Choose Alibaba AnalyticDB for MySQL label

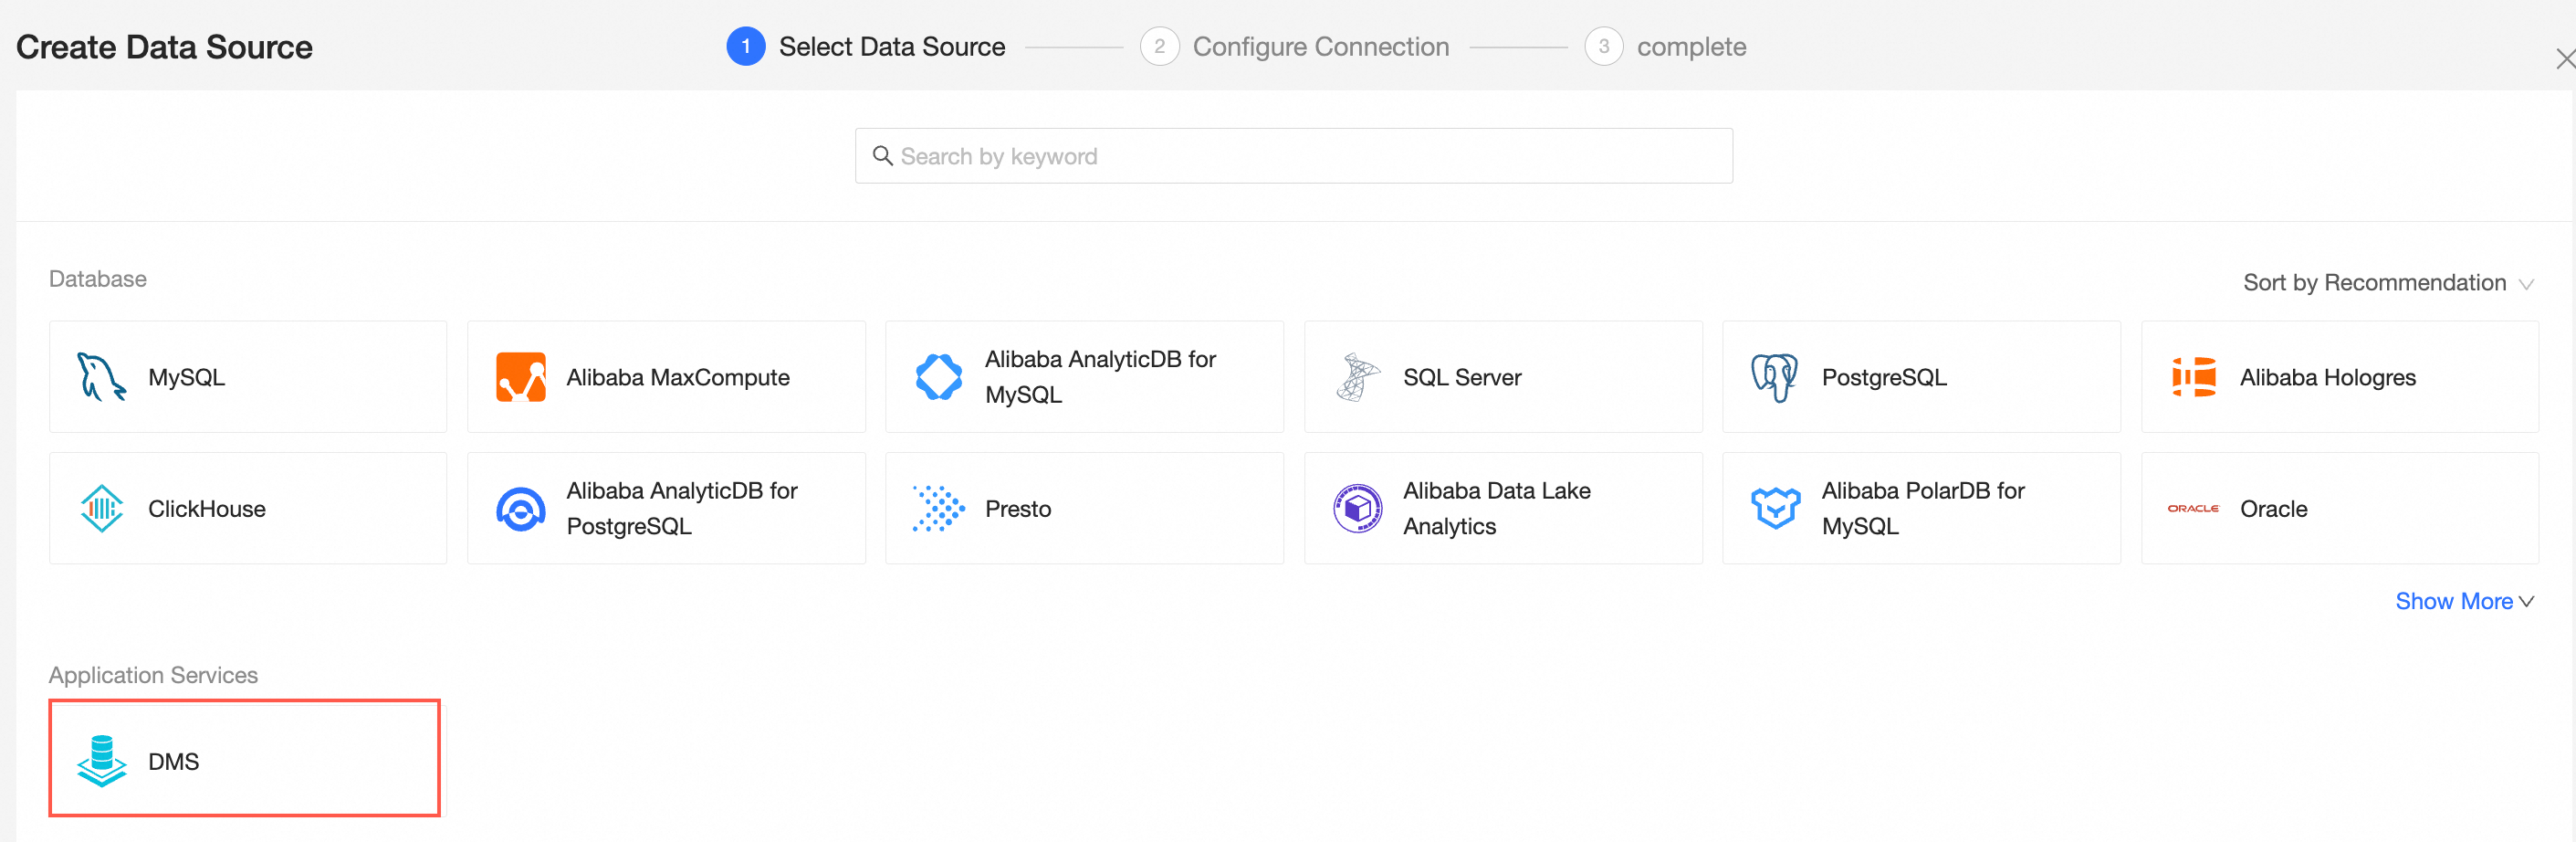tap(1100, 377)
